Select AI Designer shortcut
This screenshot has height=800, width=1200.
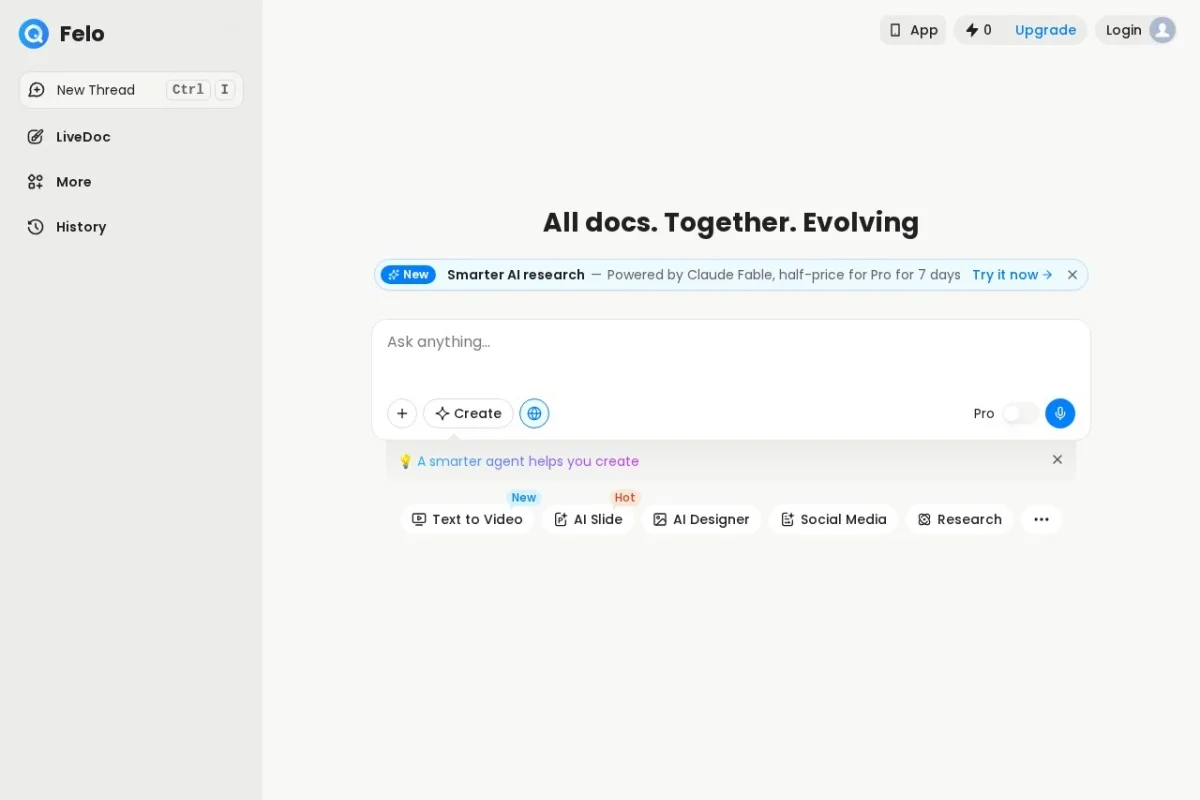701,520
